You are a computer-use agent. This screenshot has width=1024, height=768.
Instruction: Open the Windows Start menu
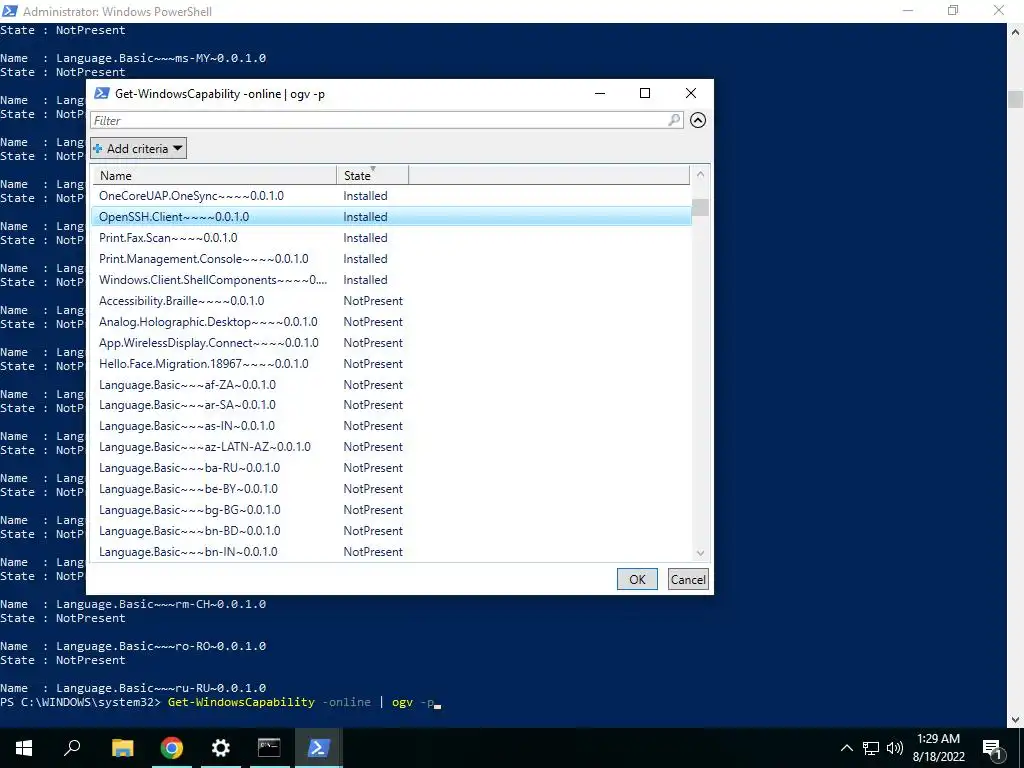pyautogui.click(x=24, y=748)
